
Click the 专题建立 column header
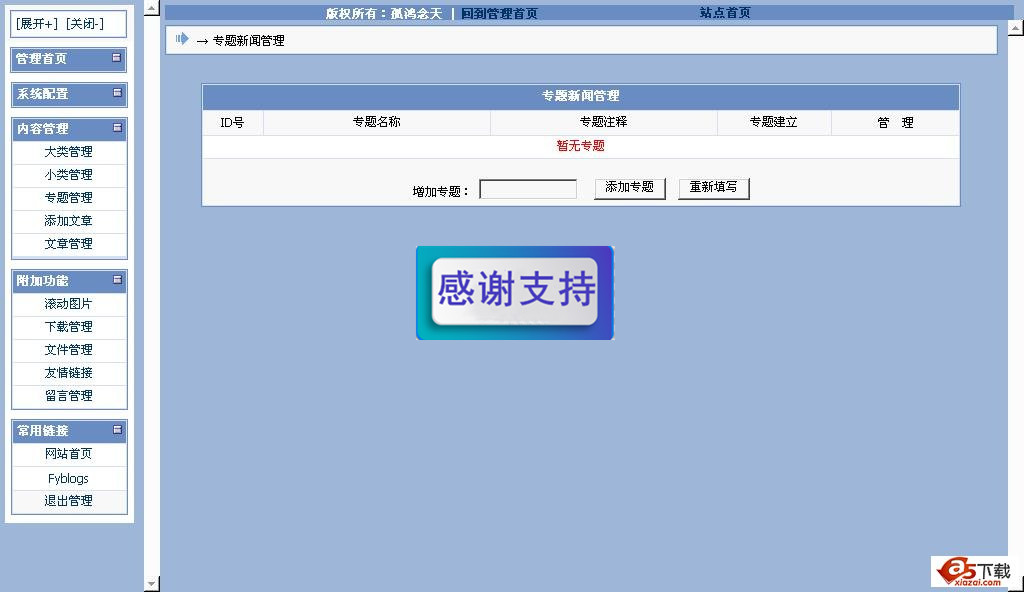tap(773, 122)
